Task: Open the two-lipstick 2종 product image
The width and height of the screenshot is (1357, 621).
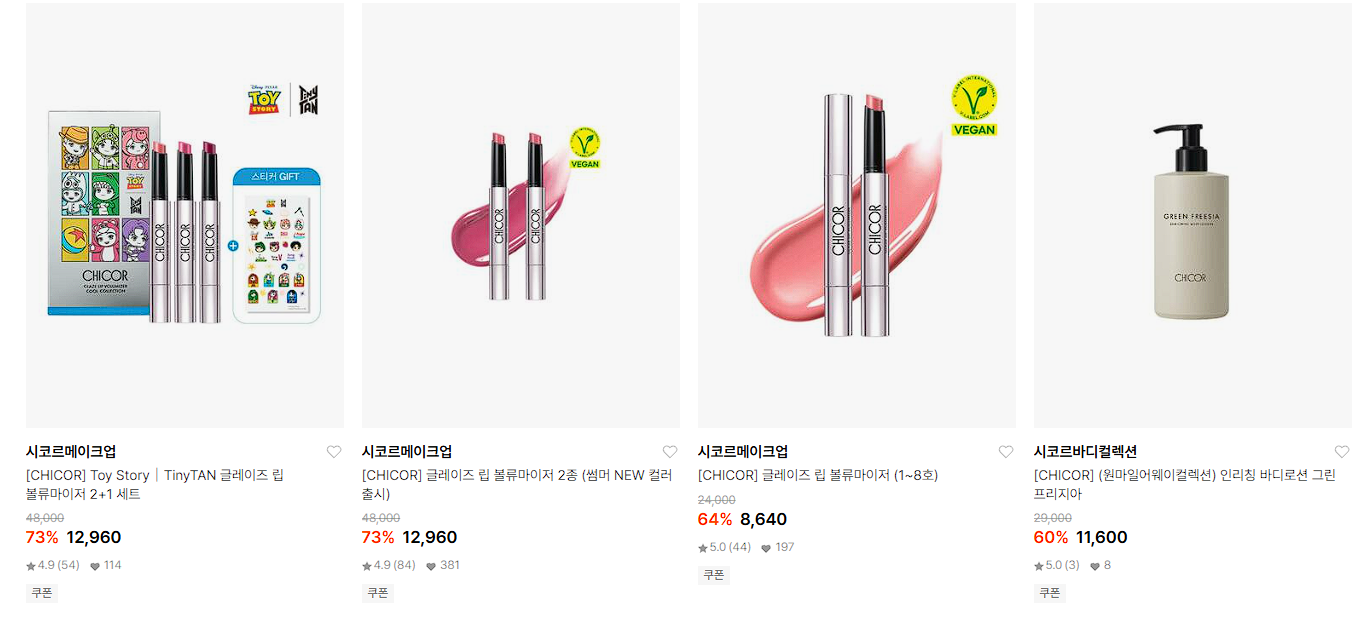Action: 521,215
